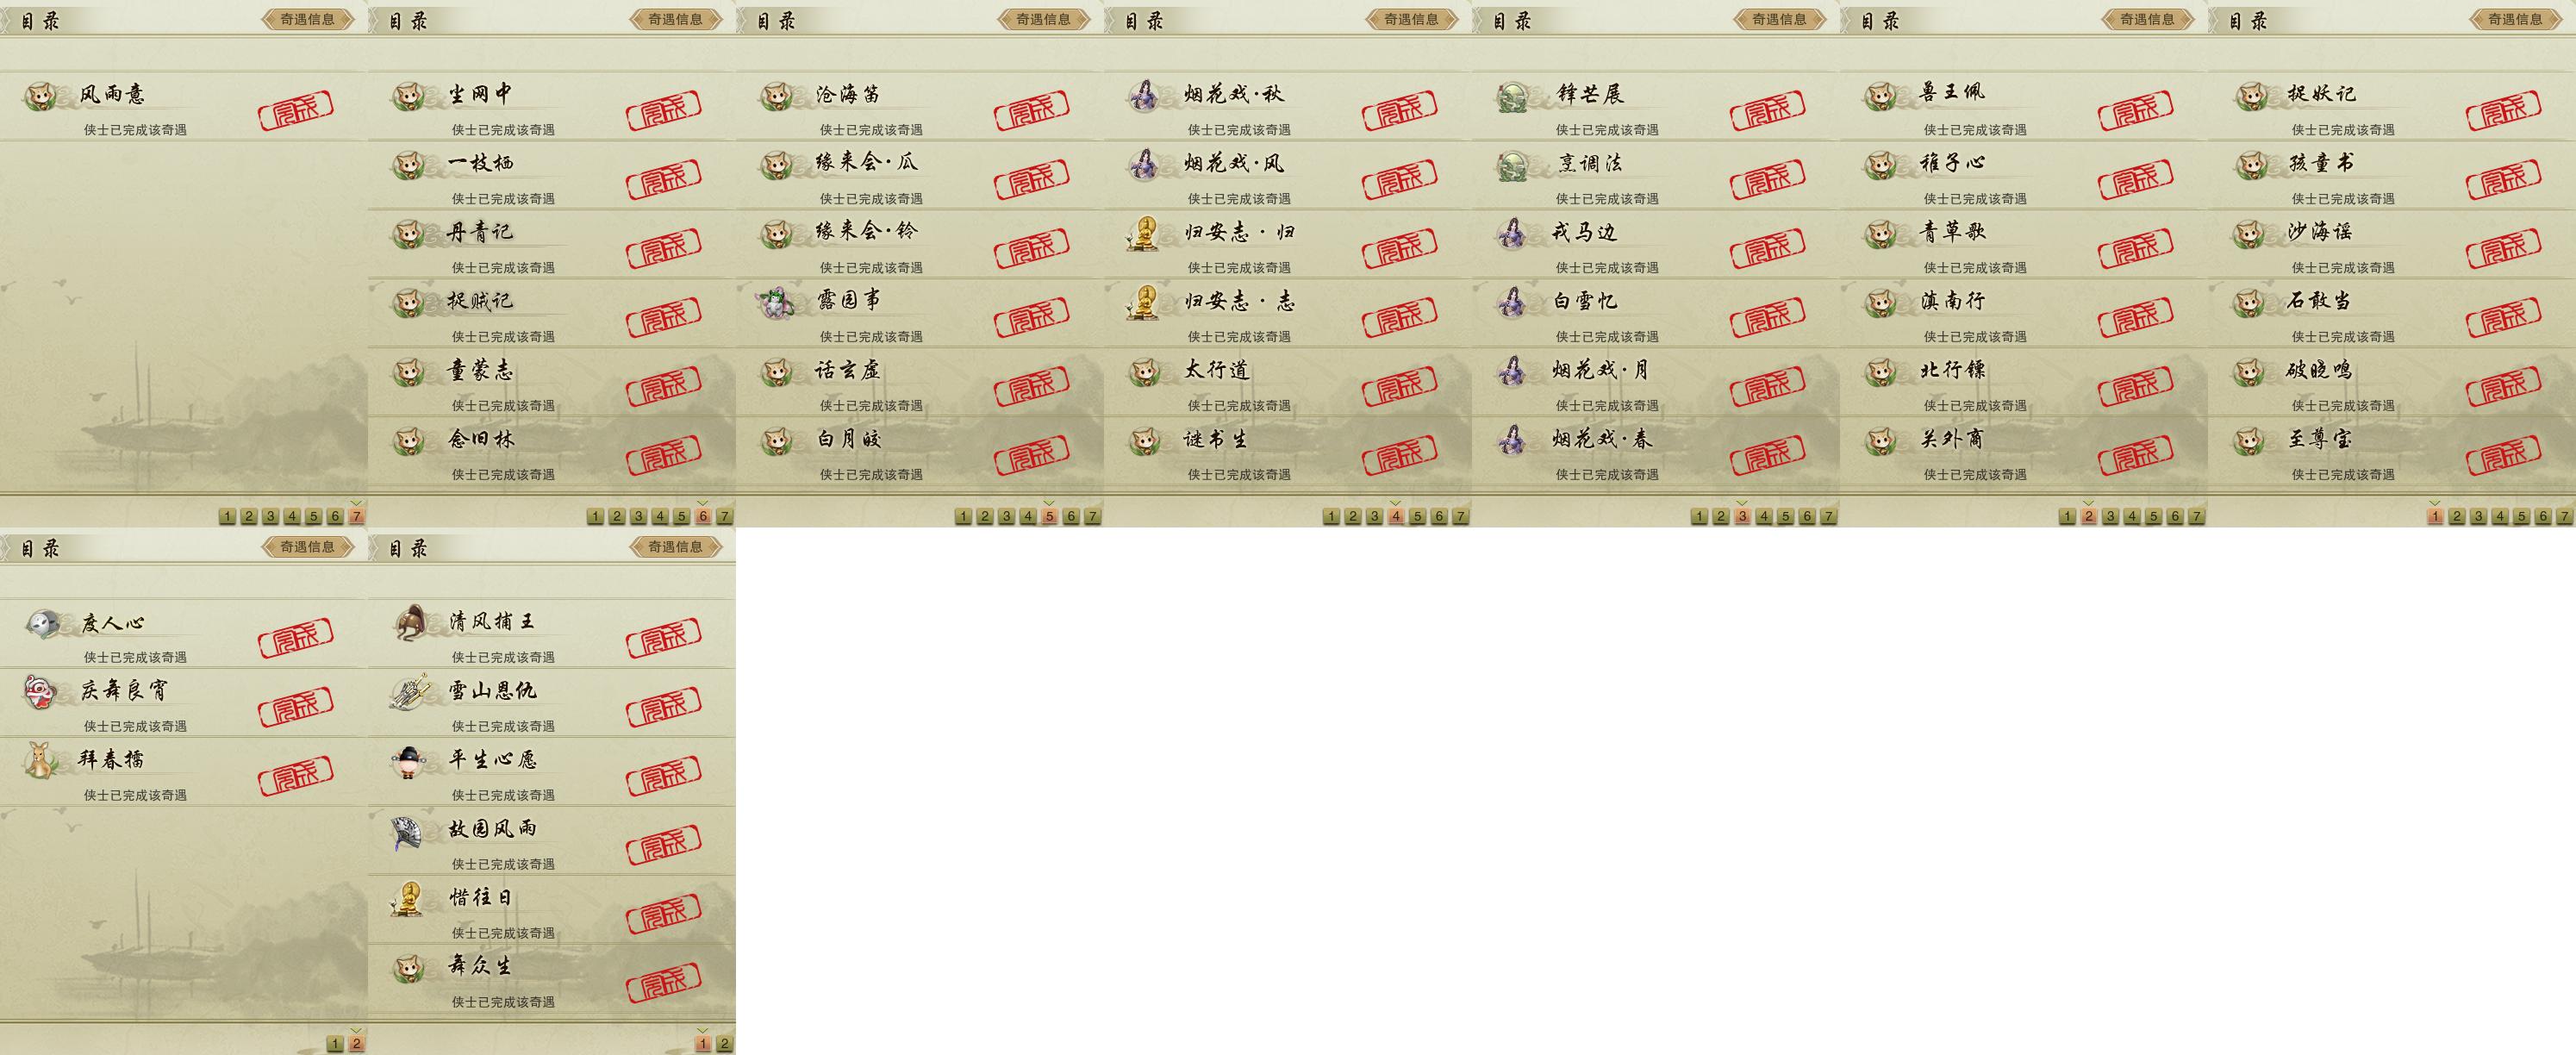Click the horse icon beside 清风捕王
2576x1055 pixels.
(x=410, y=623)
